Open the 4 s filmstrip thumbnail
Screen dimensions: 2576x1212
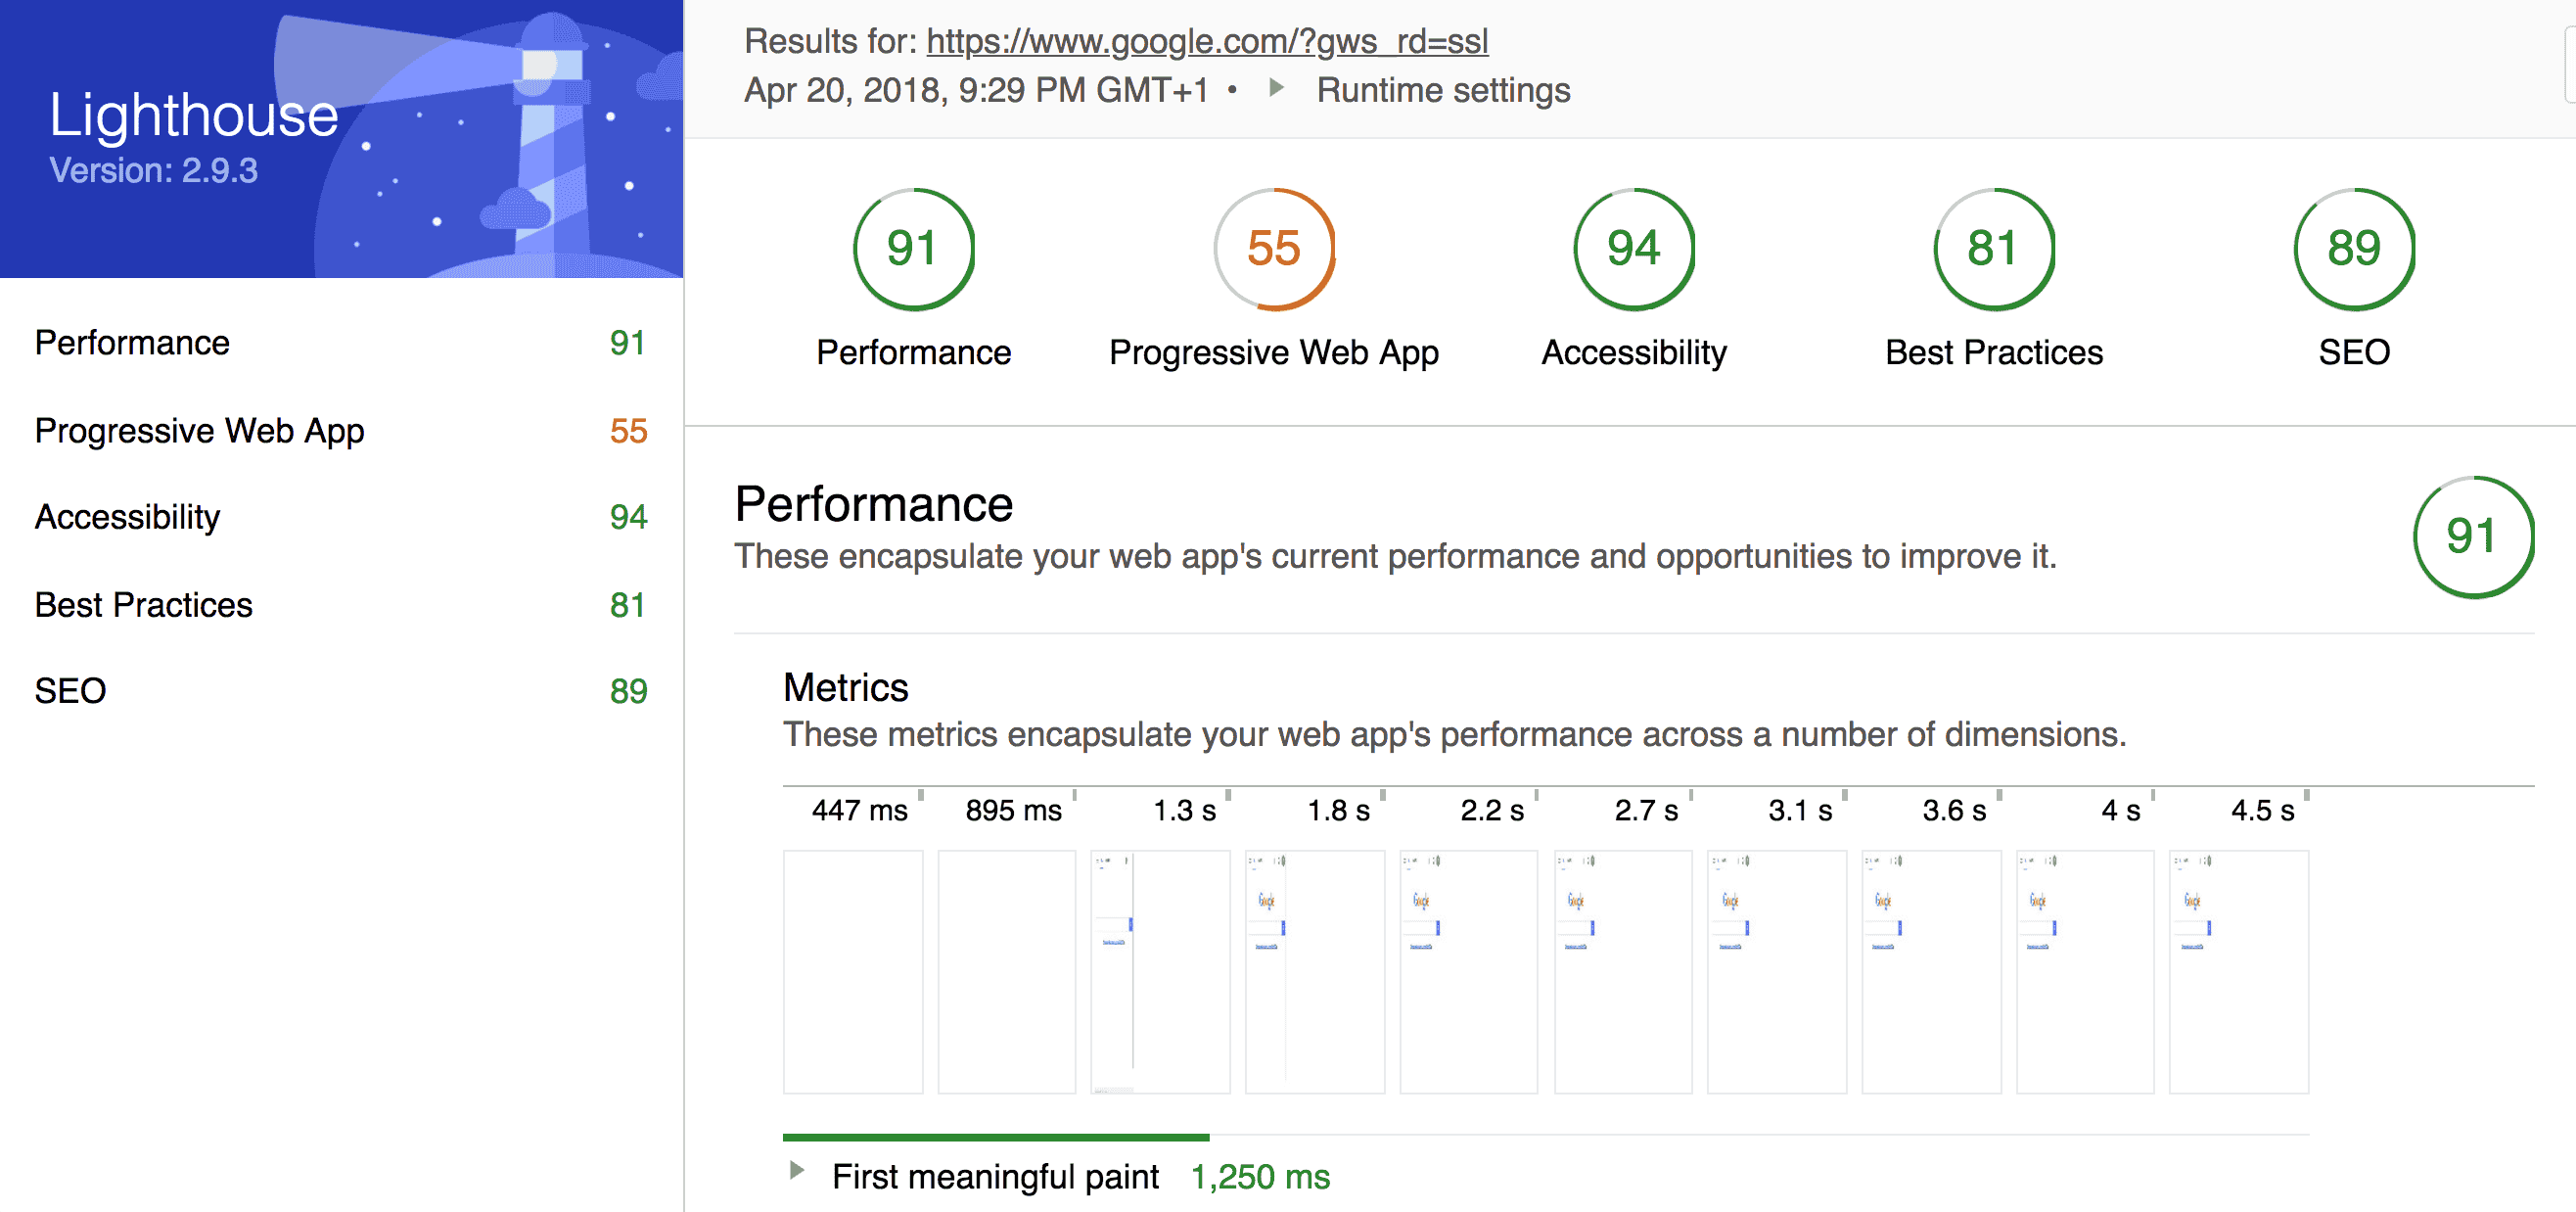click(x=2085, y=971)
